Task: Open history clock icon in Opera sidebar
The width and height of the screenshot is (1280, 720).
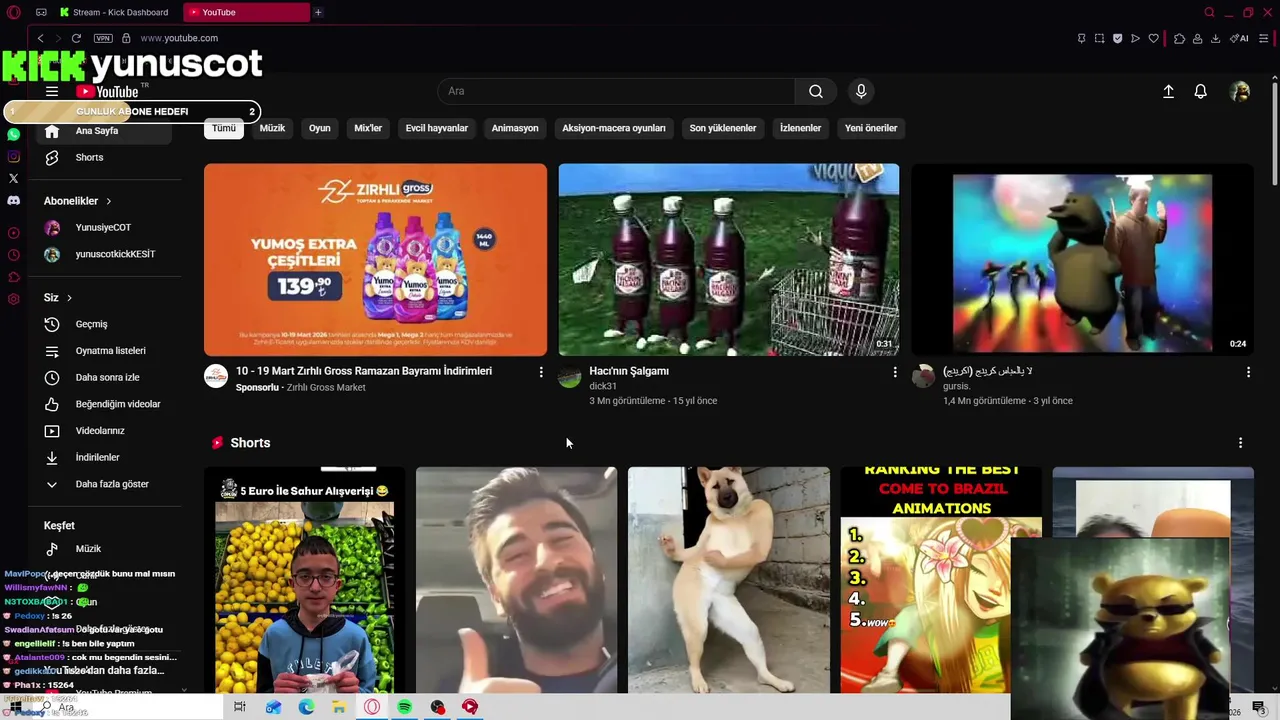Action: [x=13, y=255]
